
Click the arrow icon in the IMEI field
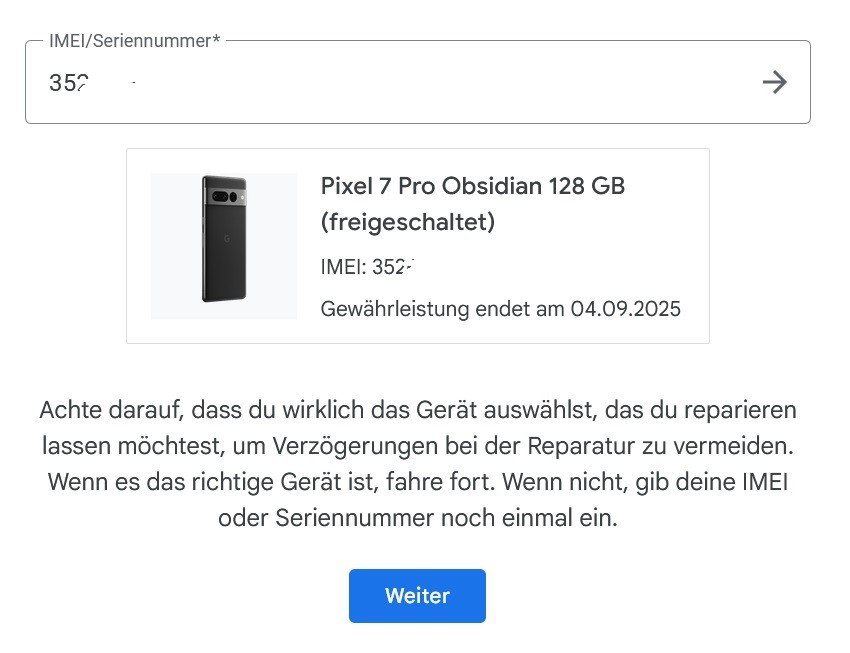click(x=774, y=82)
